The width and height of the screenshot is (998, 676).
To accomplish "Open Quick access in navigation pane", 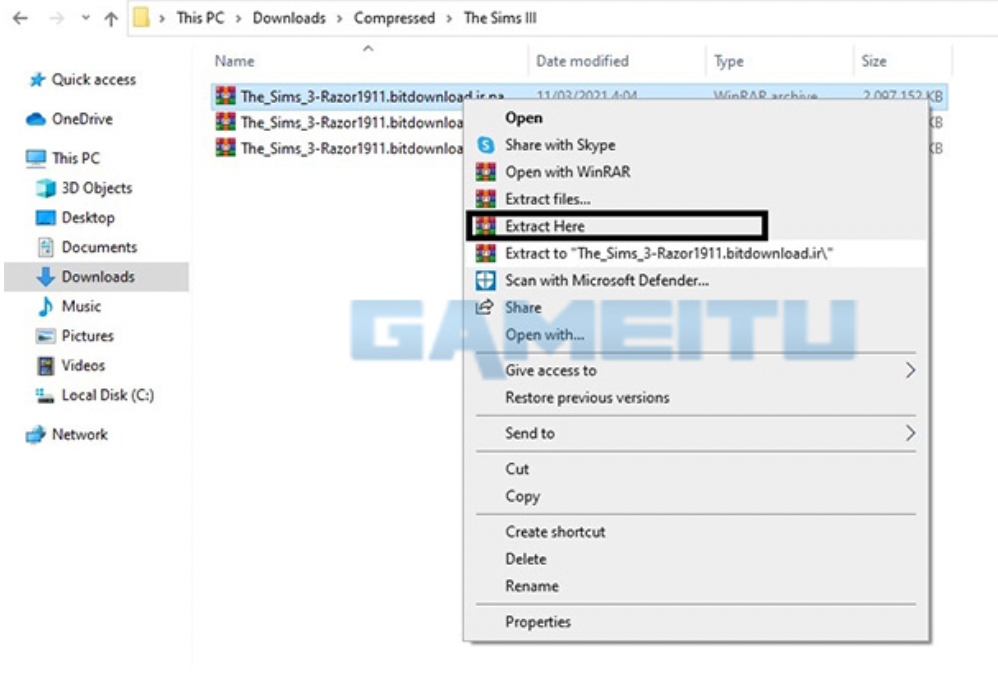I will (94, 80).
